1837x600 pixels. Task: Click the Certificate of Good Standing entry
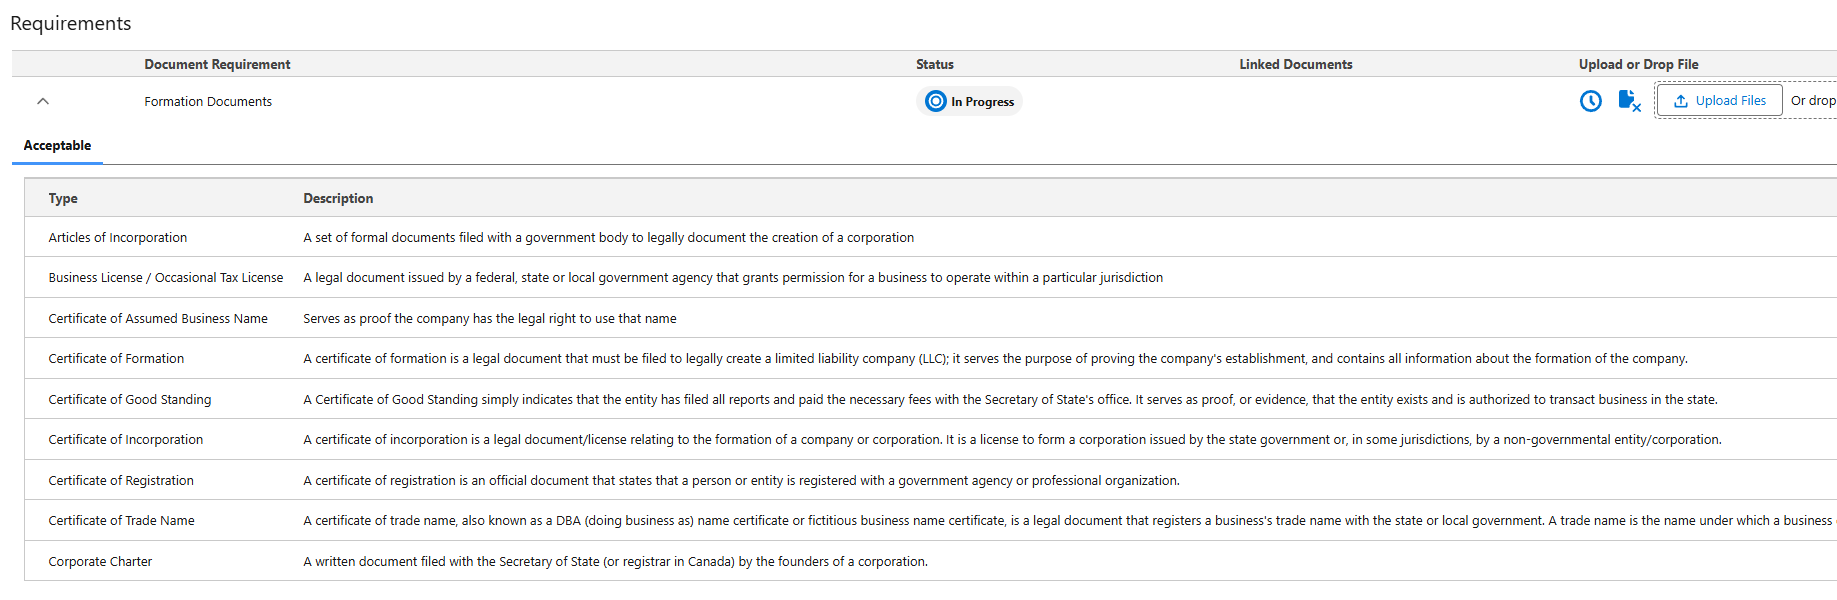pyautogui.click(x=130, y=400)
